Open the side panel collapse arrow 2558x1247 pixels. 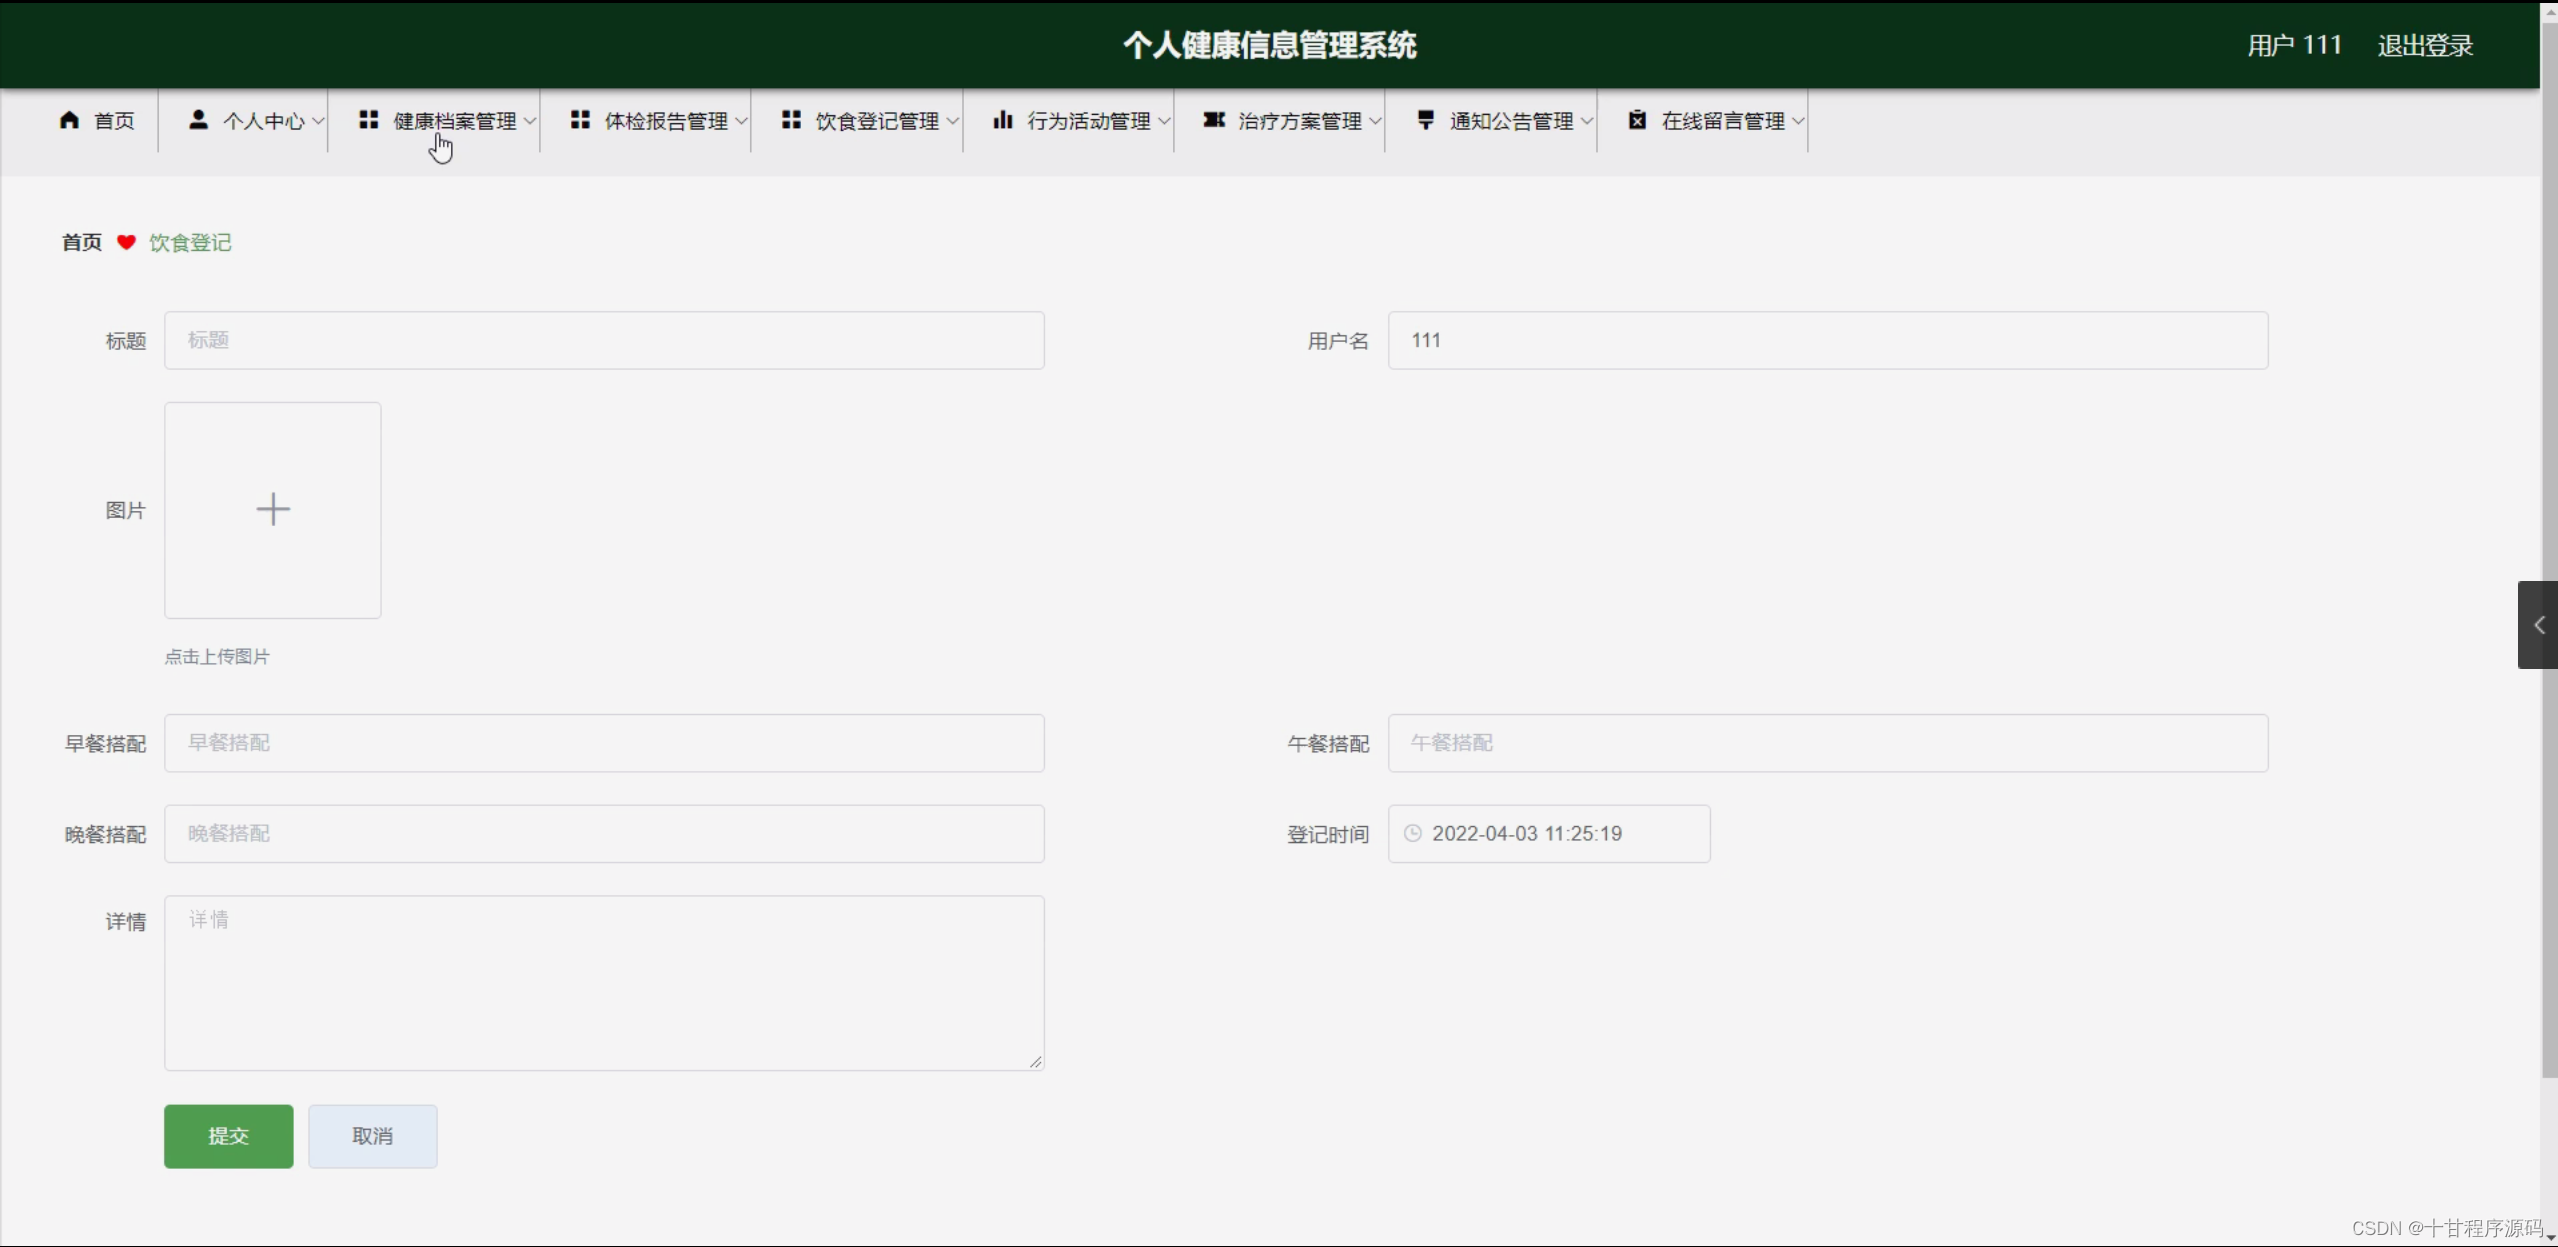[2538, 625]
